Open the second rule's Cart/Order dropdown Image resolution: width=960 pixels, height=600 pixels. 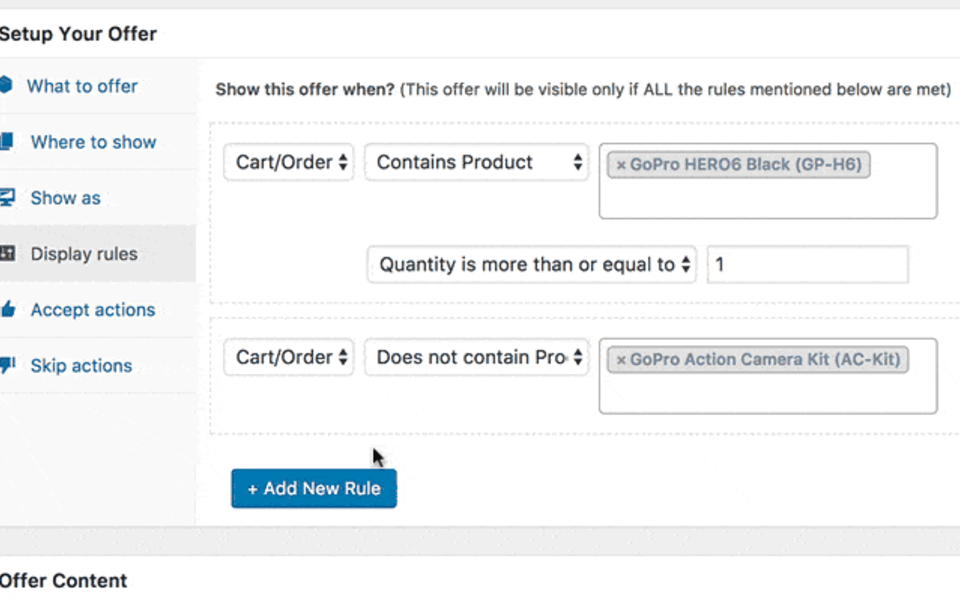tap(288, 357)
